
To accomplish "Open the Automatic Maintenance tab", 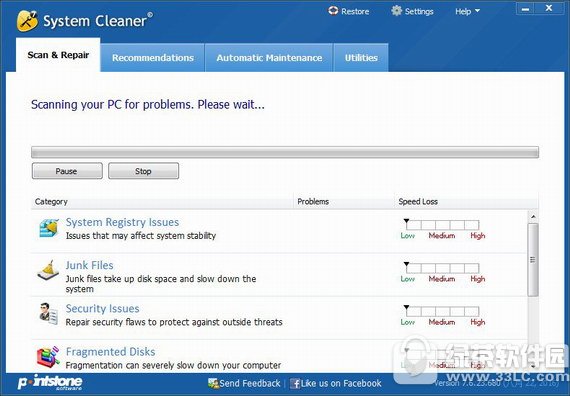I will click(269, 58).
